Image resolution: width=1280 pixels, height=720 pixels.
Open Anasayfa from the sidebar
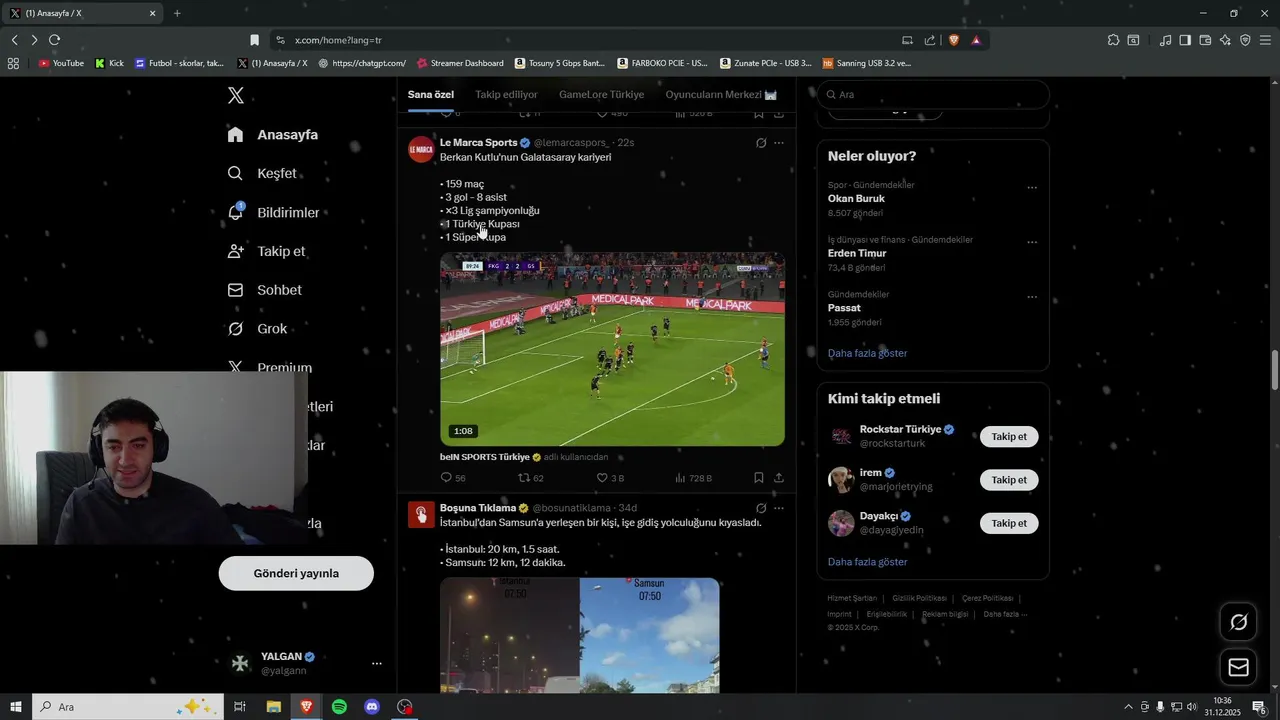(x=272, y=135)
